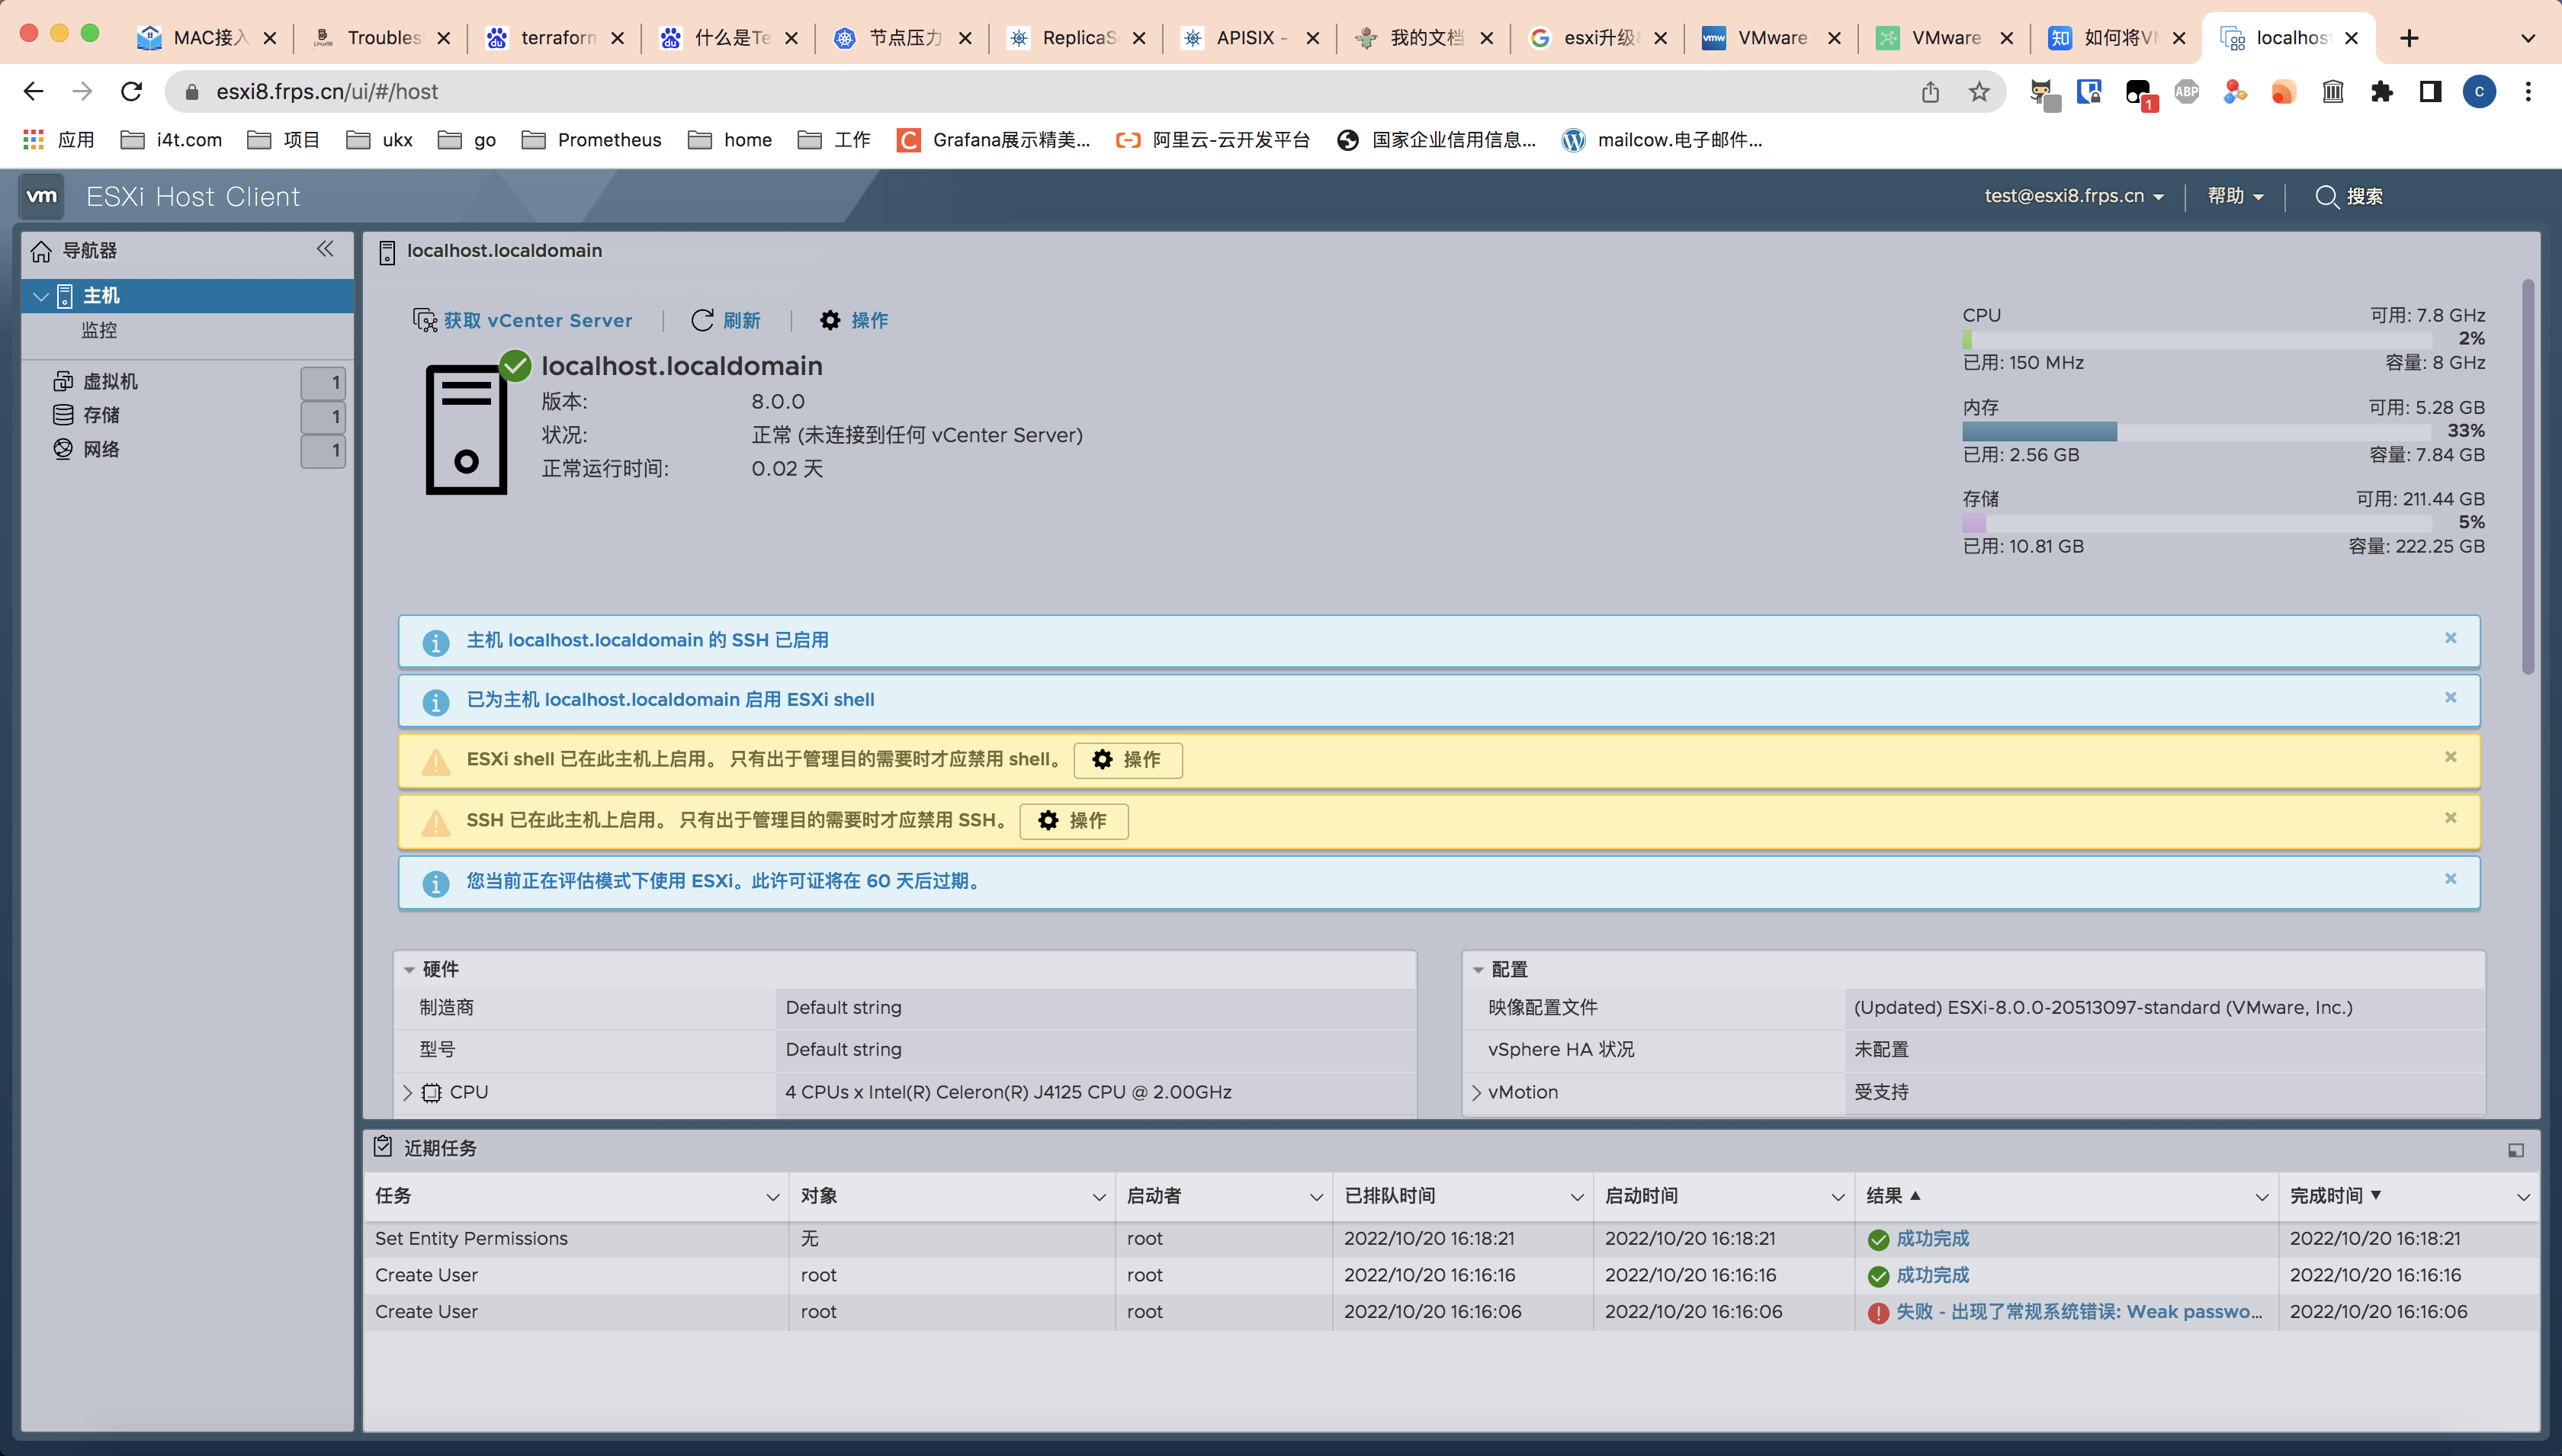
Task: Collapse the 硬件 hardware section
Action: tap(409, 970)
